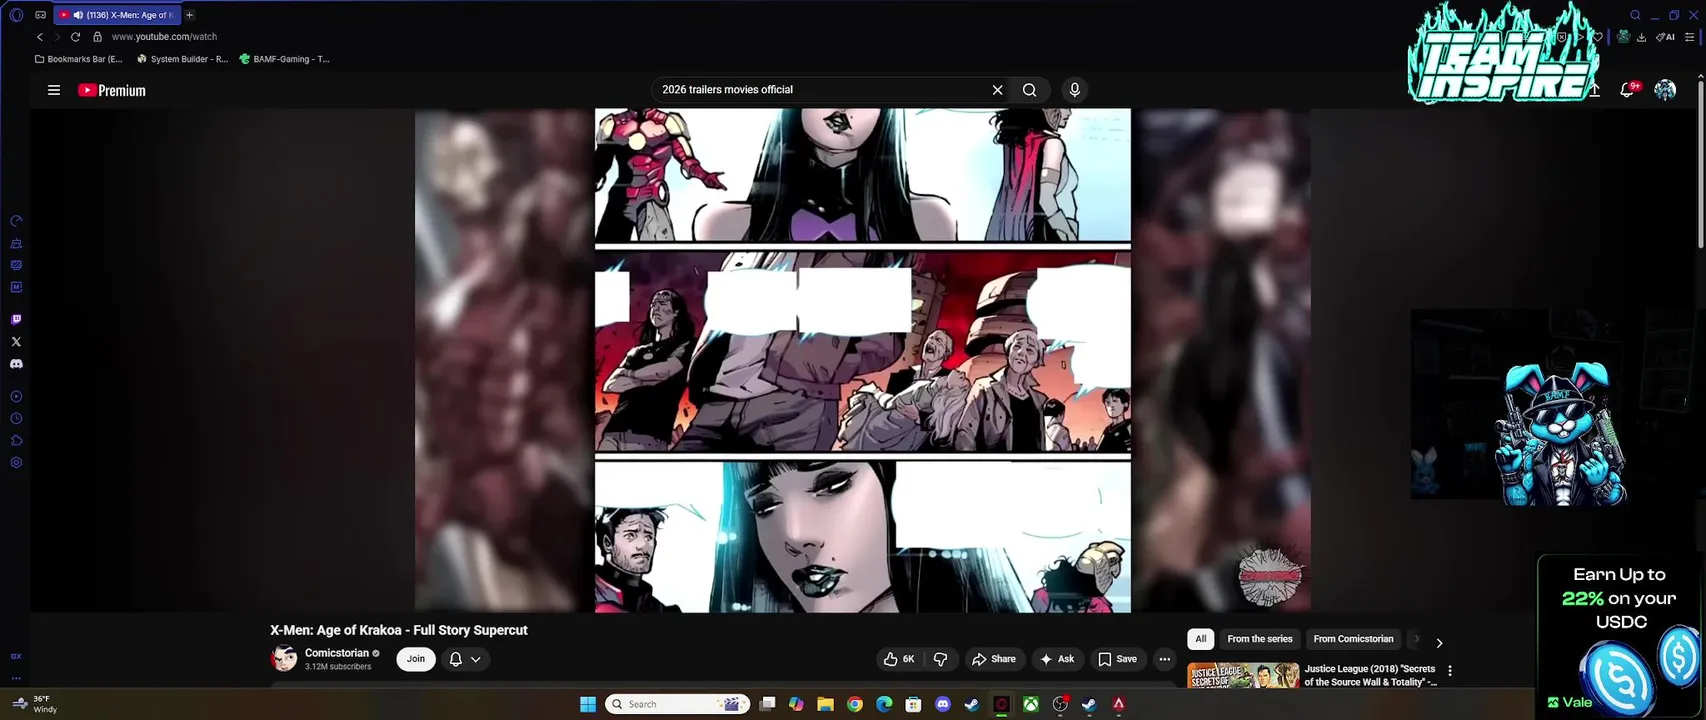Open Discord in Opera sidebar
The image size is (1706, 720).
(16, 364)
